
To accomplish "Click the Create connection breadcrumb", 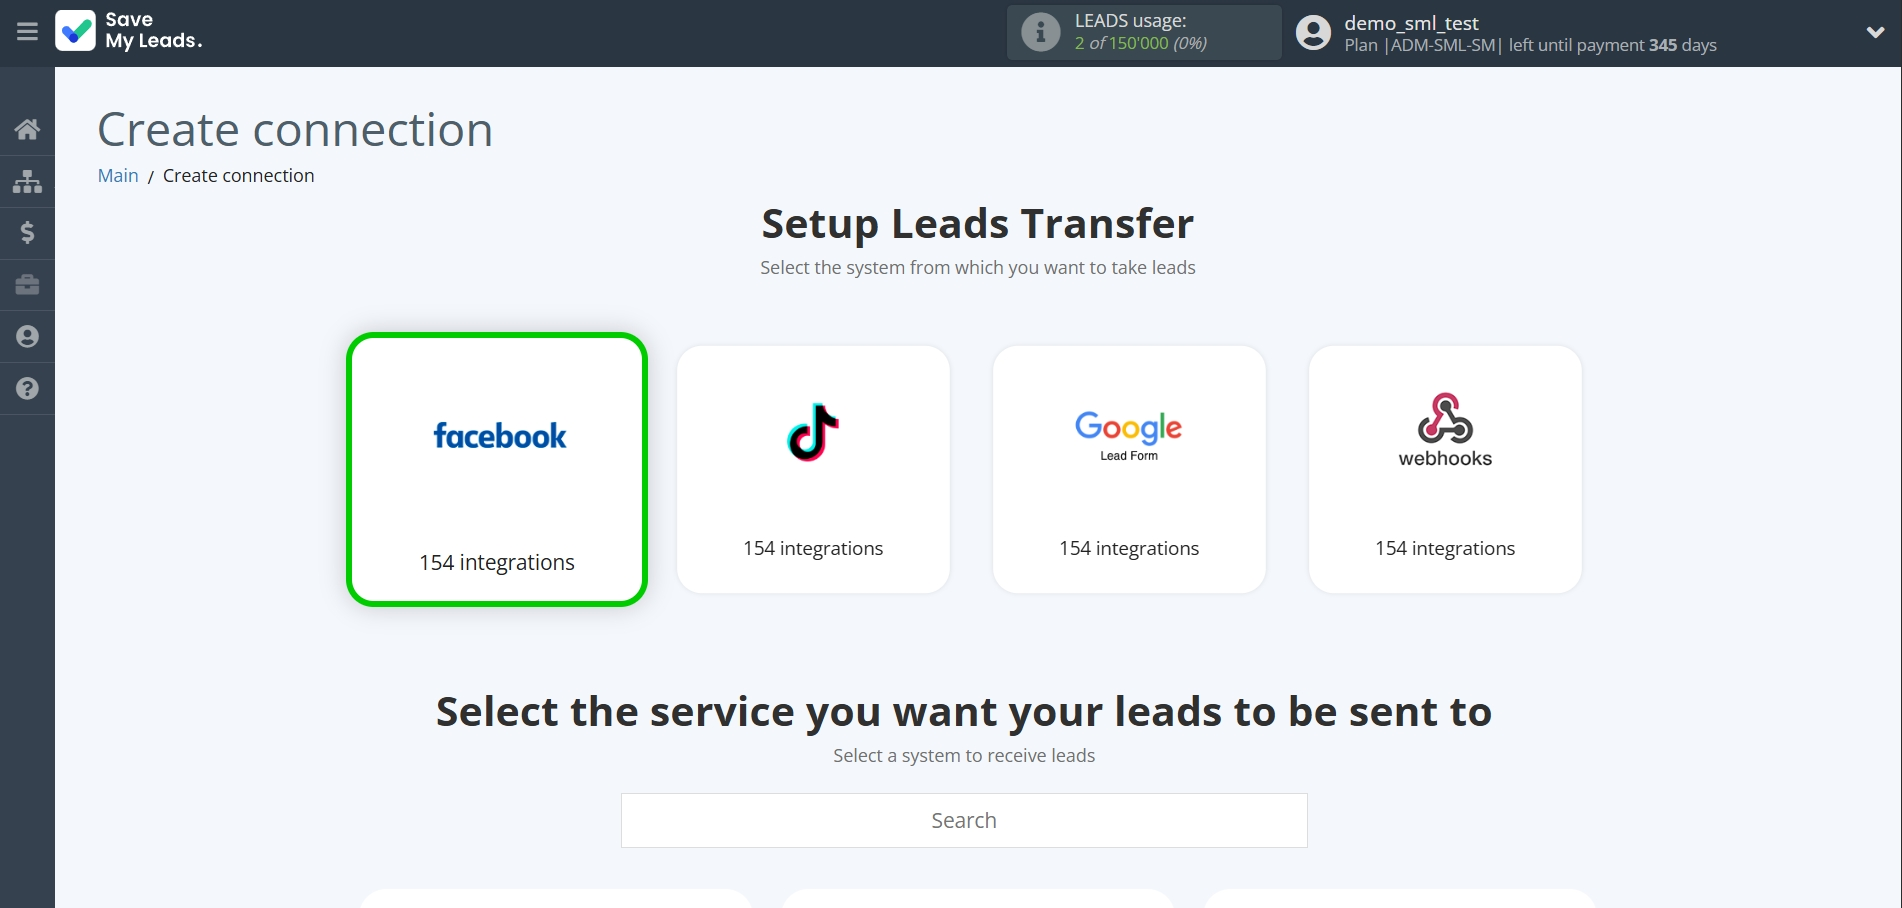I will (238, 175).
